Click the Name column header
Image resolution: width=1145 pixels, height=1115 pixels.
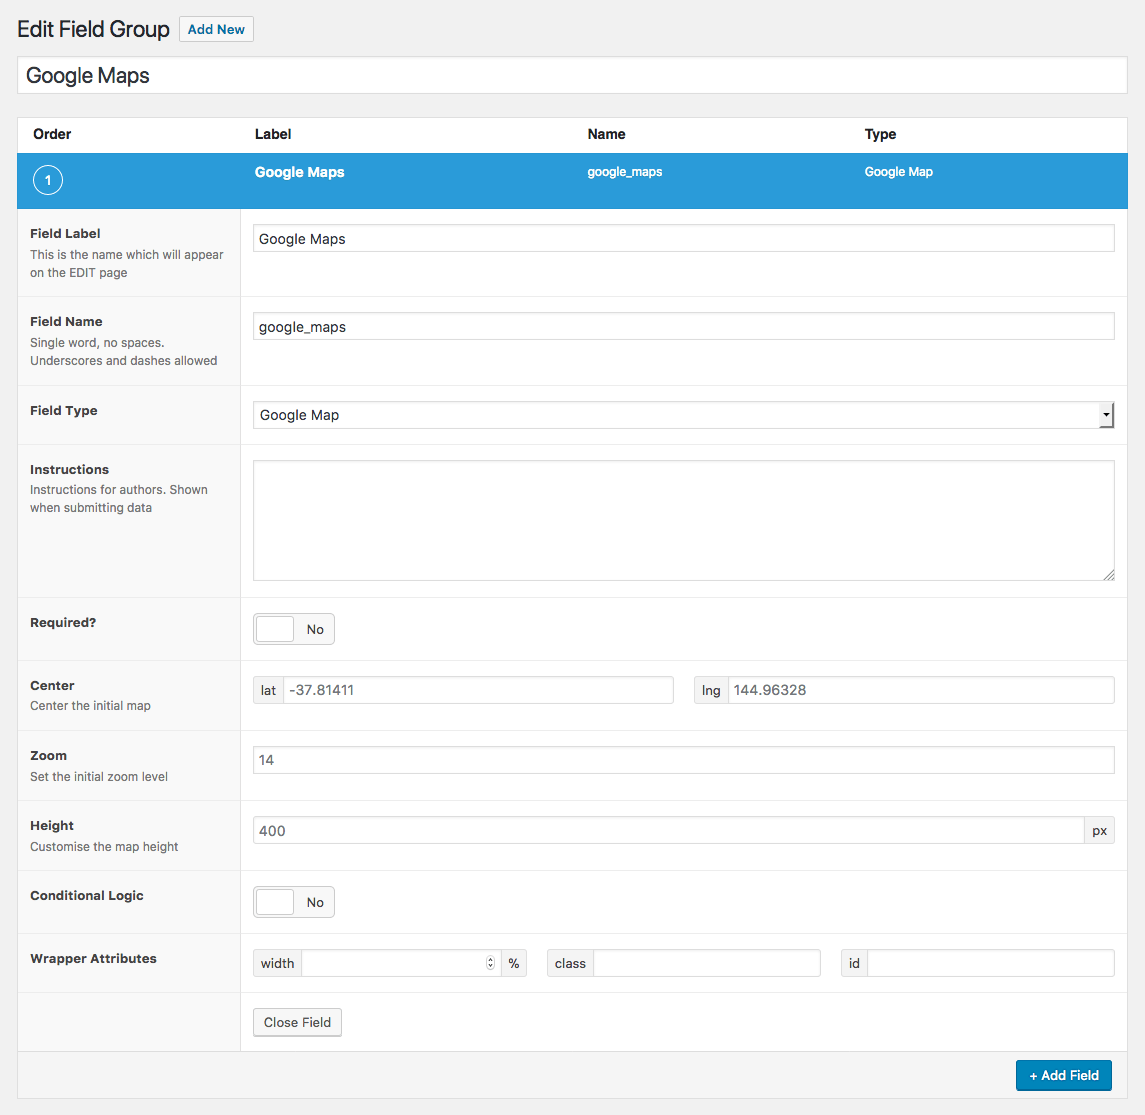[x=607, y=134]
